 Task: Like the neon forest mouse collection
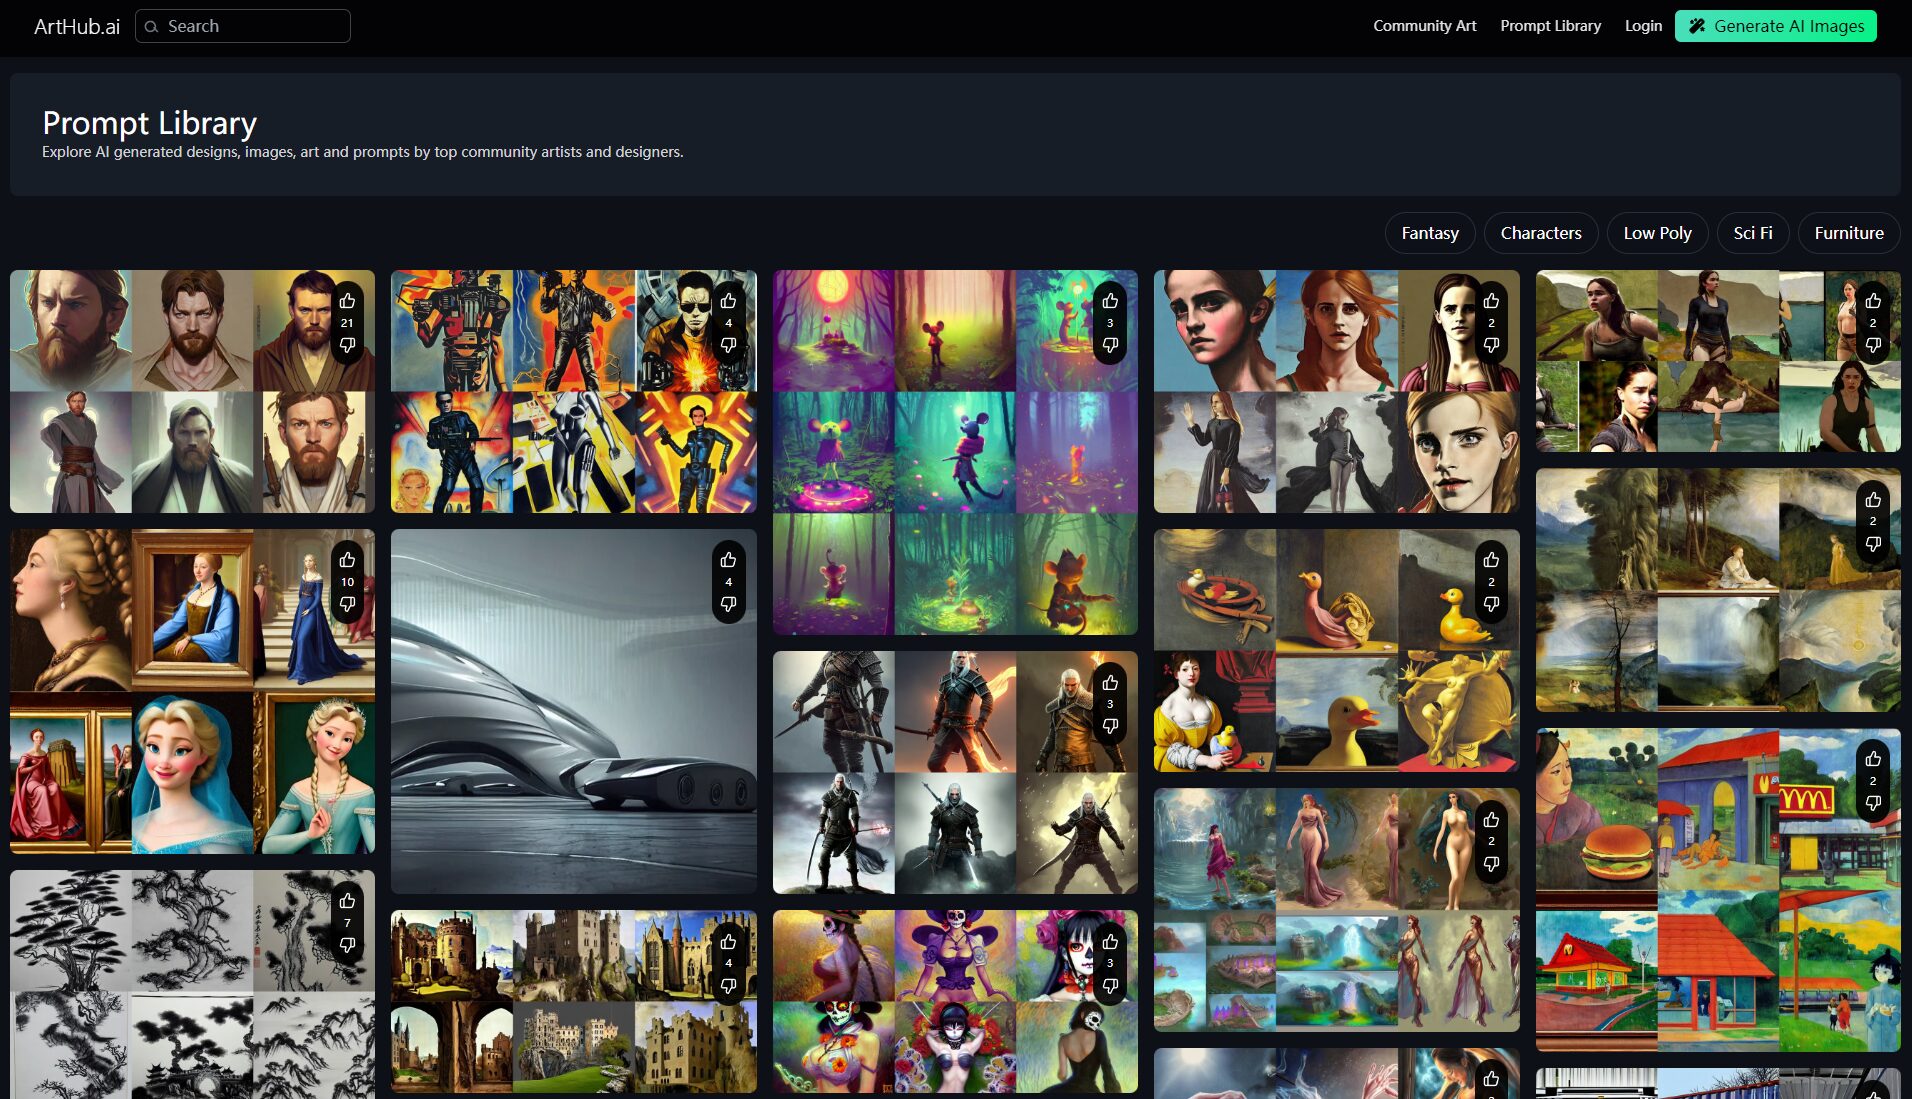pos(1110,301)
